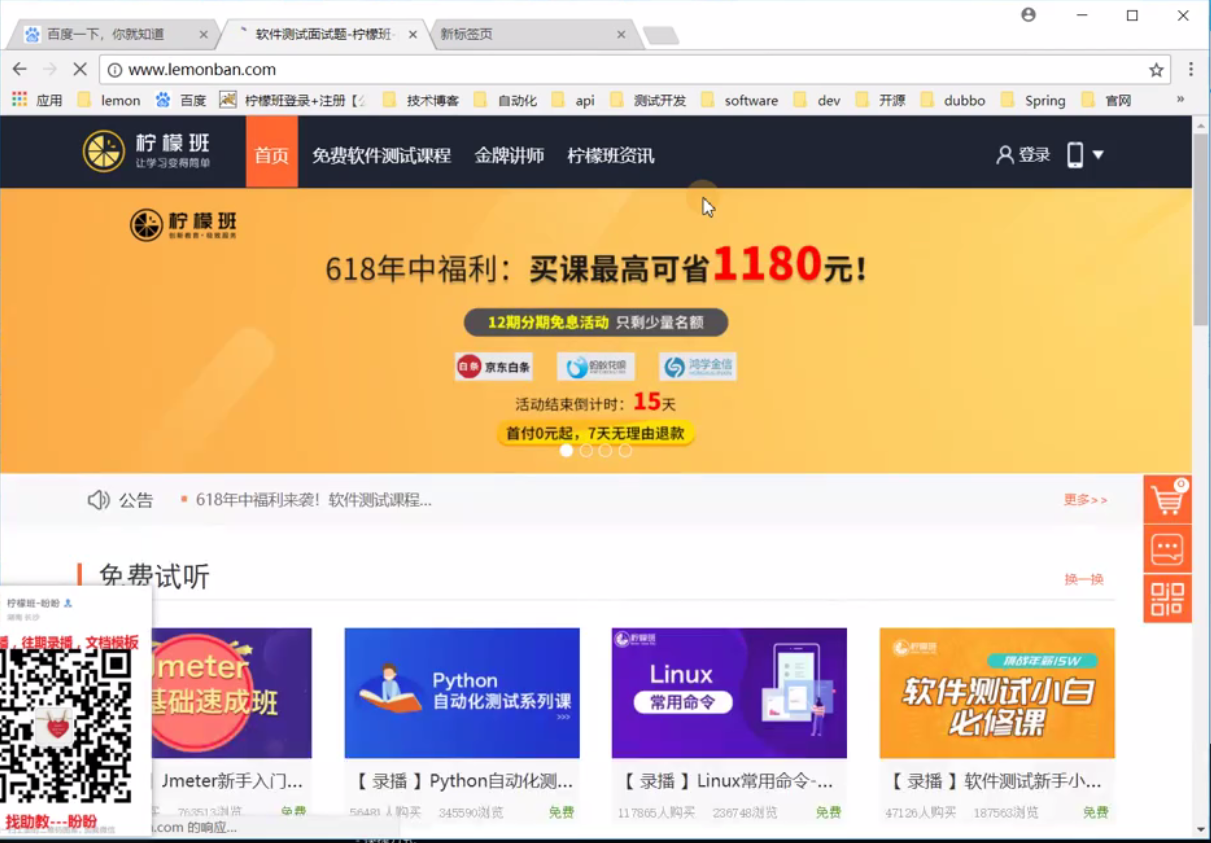
Task: Open the Linux常用命令 course thumbnail
Action: [729, 693]
